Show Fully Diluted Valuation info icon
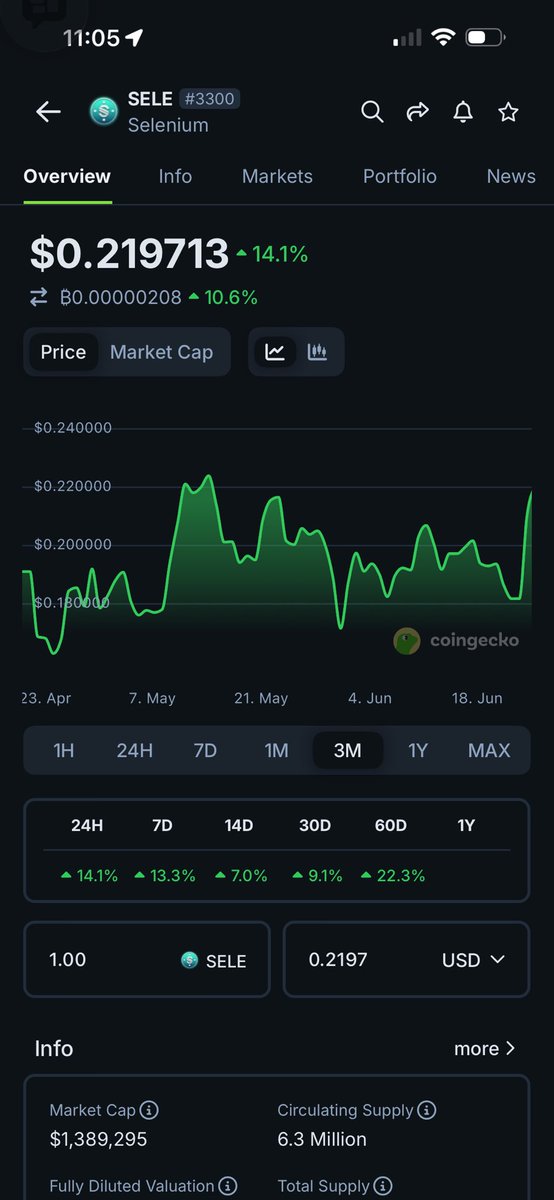The height and width of the screenshot is (1200, 554). tap(228, 1186)
